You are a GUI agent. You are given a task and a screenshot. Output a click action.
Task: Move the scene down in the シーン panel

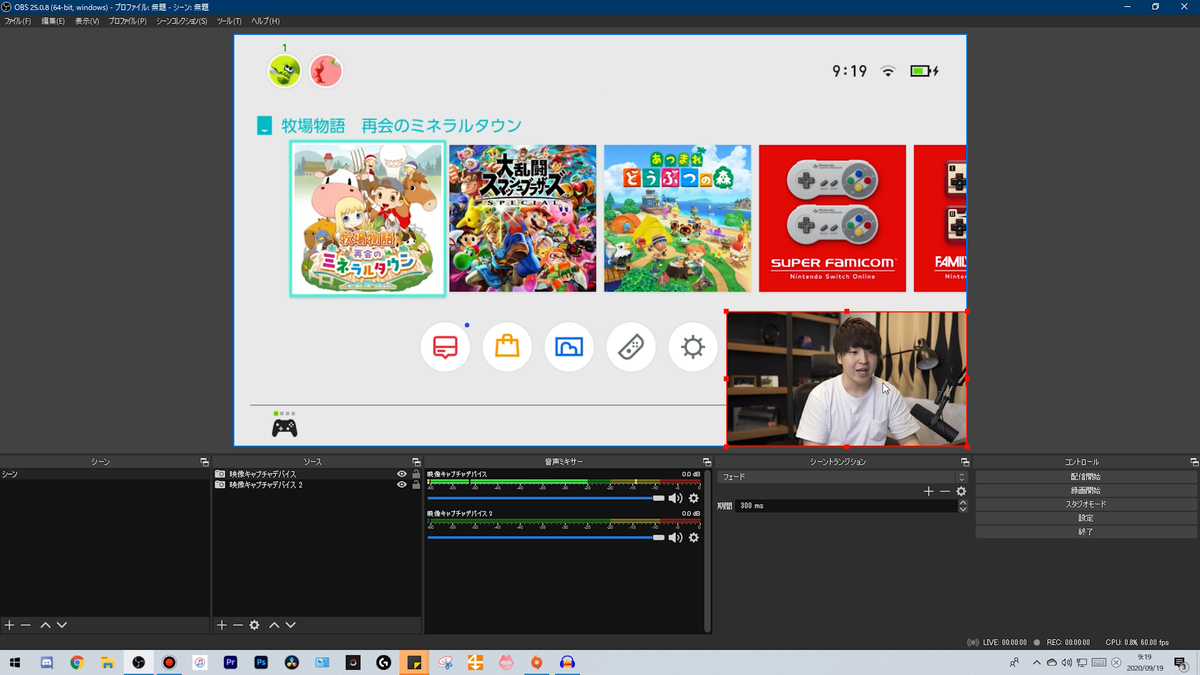[x=62, y=625]
